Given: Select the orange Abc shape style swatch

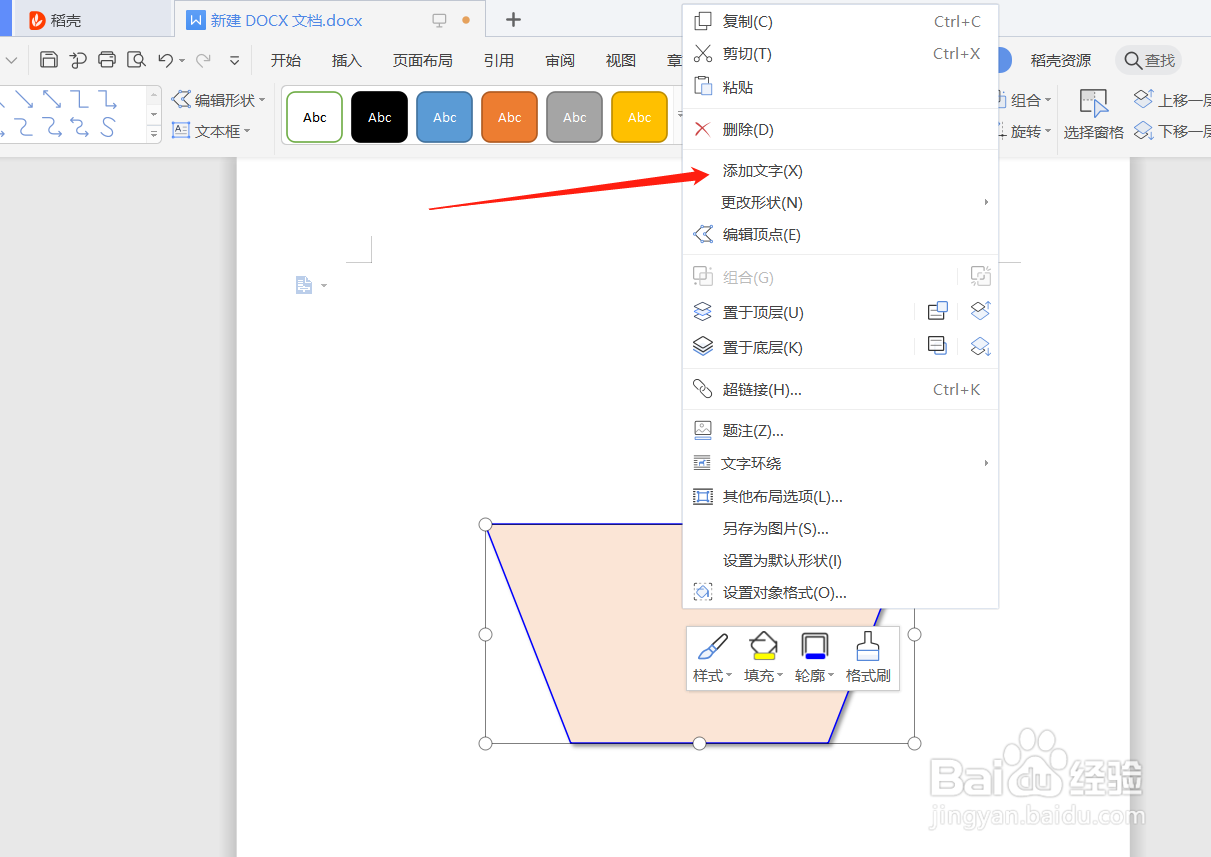Looking at the screenshot, I should pyautogui.click(x=509, y=116).
